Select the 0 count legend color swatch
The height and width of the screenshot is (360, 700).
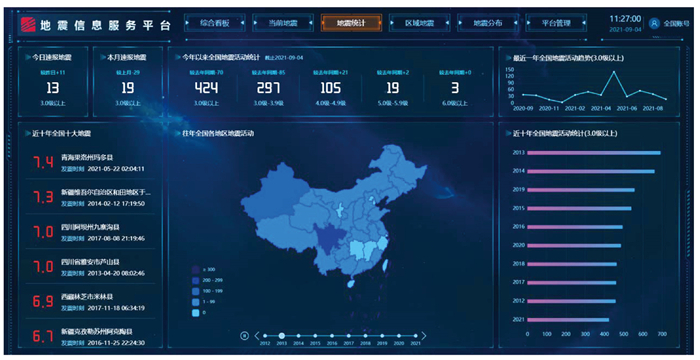[196, 313]
